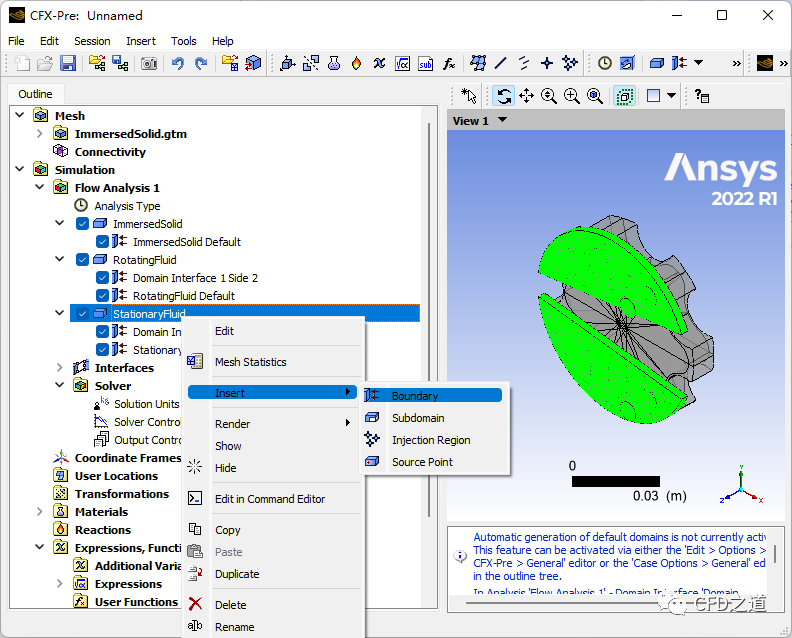
Task: Click the Additional Variable icon in toolbar
Action: 379,63
